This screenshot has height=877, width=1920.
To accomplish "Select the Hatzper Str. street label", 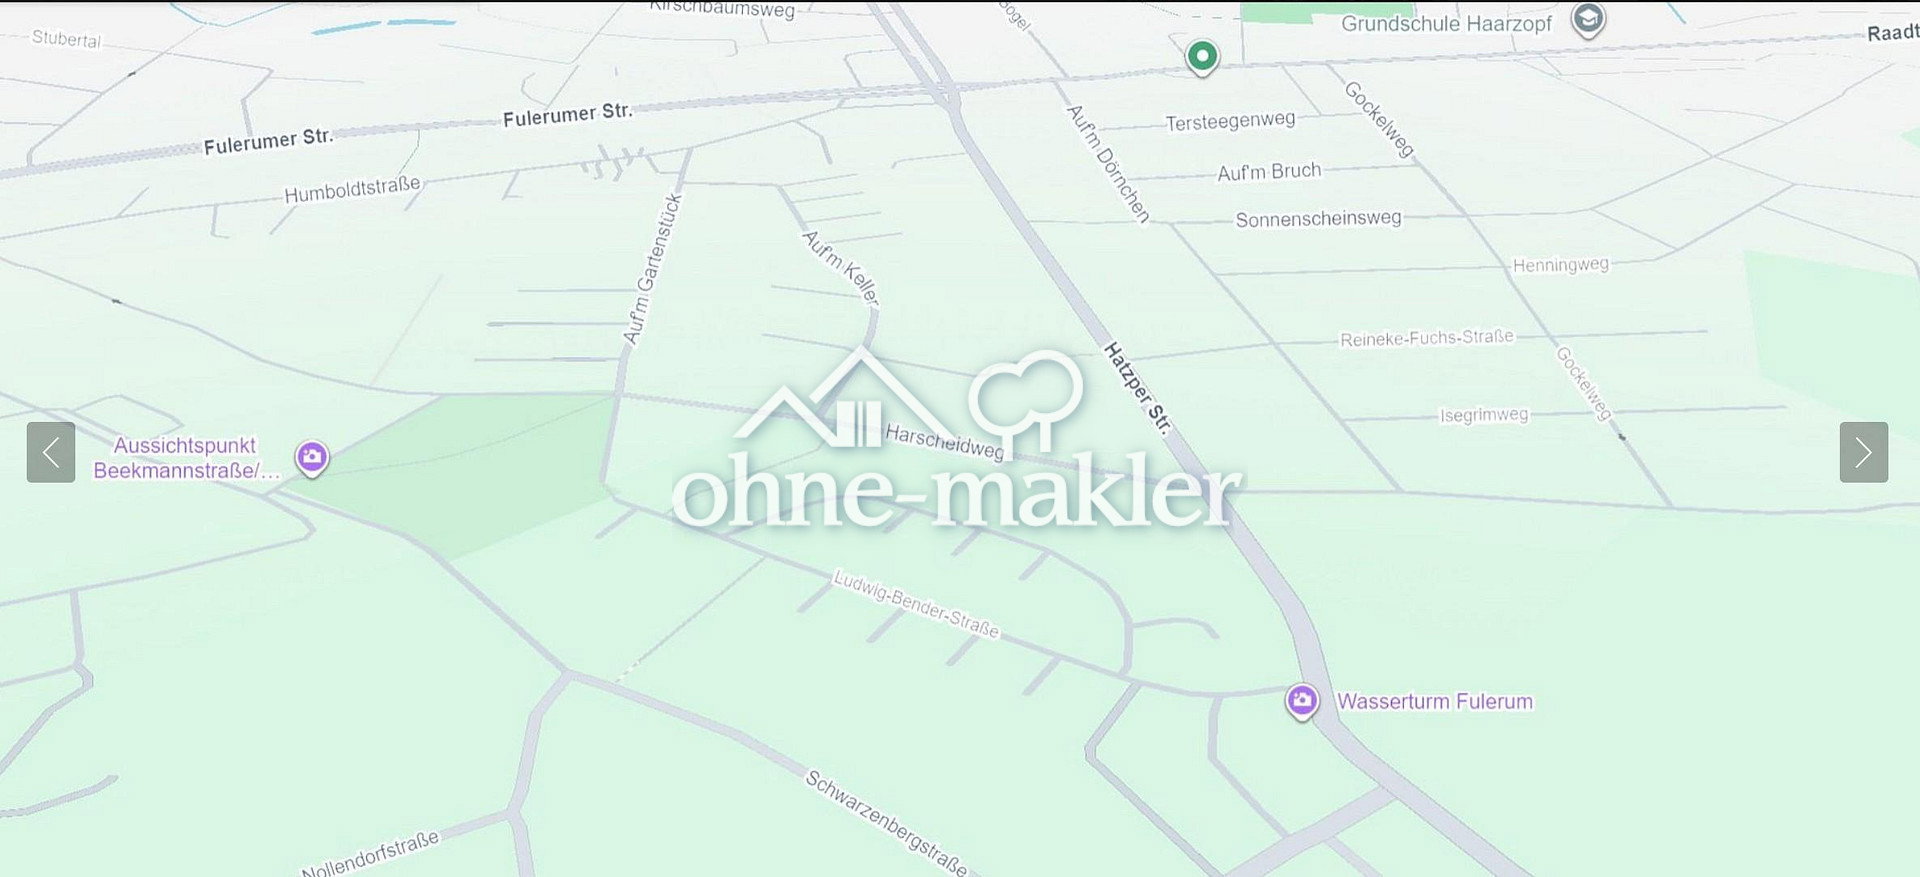I will point(1137,388).
